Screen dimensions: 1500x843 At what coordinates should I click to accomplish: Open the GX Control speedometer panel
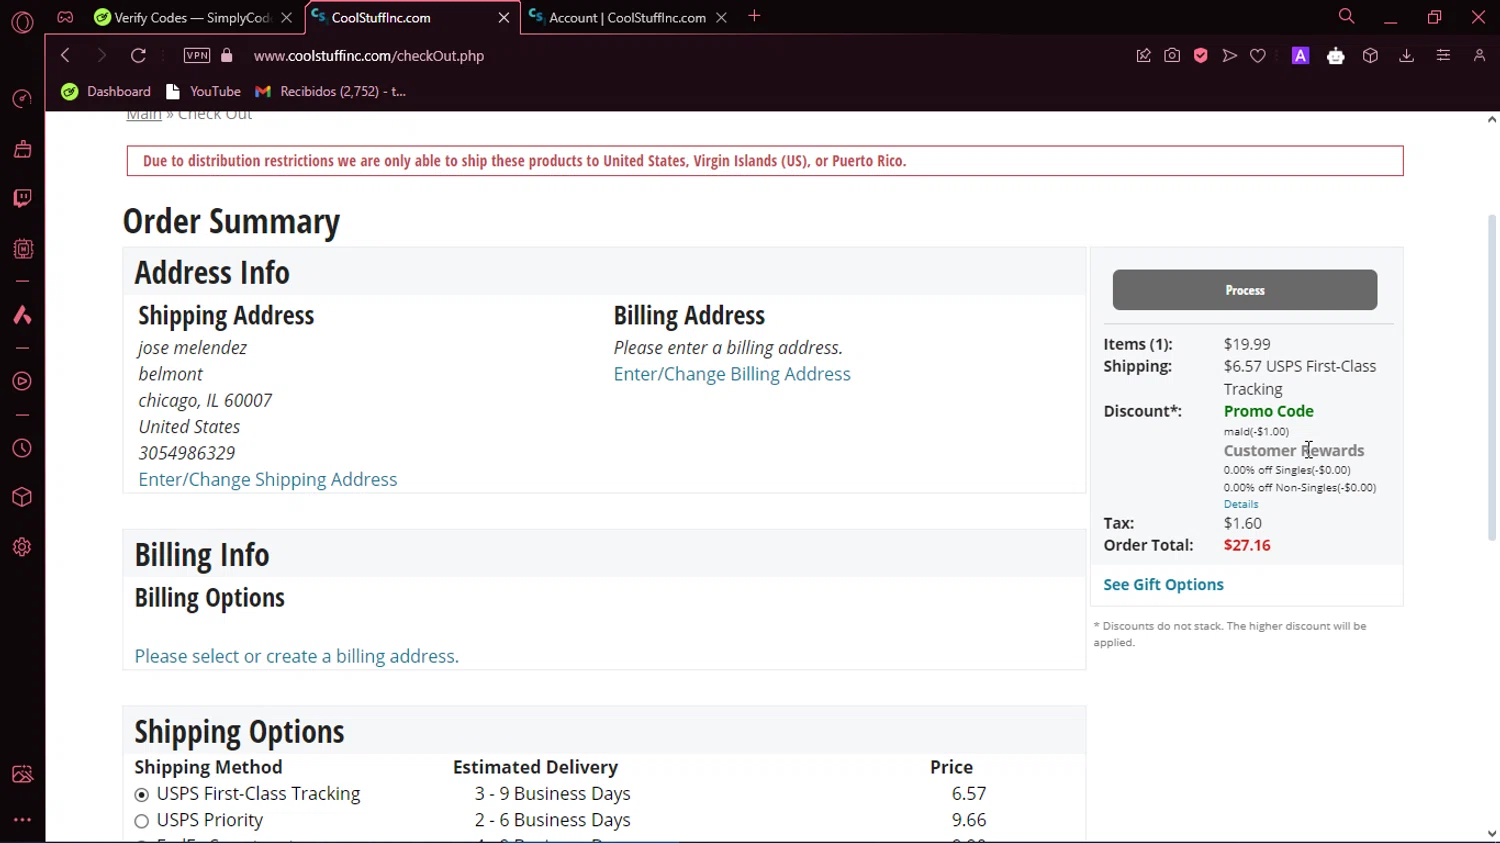coord(22,99)
